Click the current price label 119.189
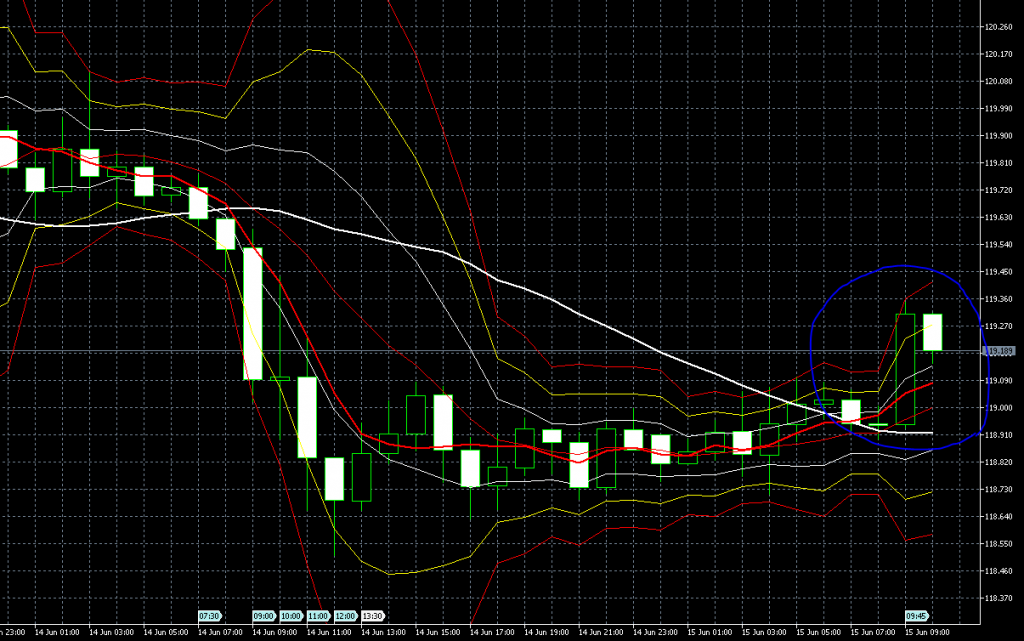 [1000, 351]
